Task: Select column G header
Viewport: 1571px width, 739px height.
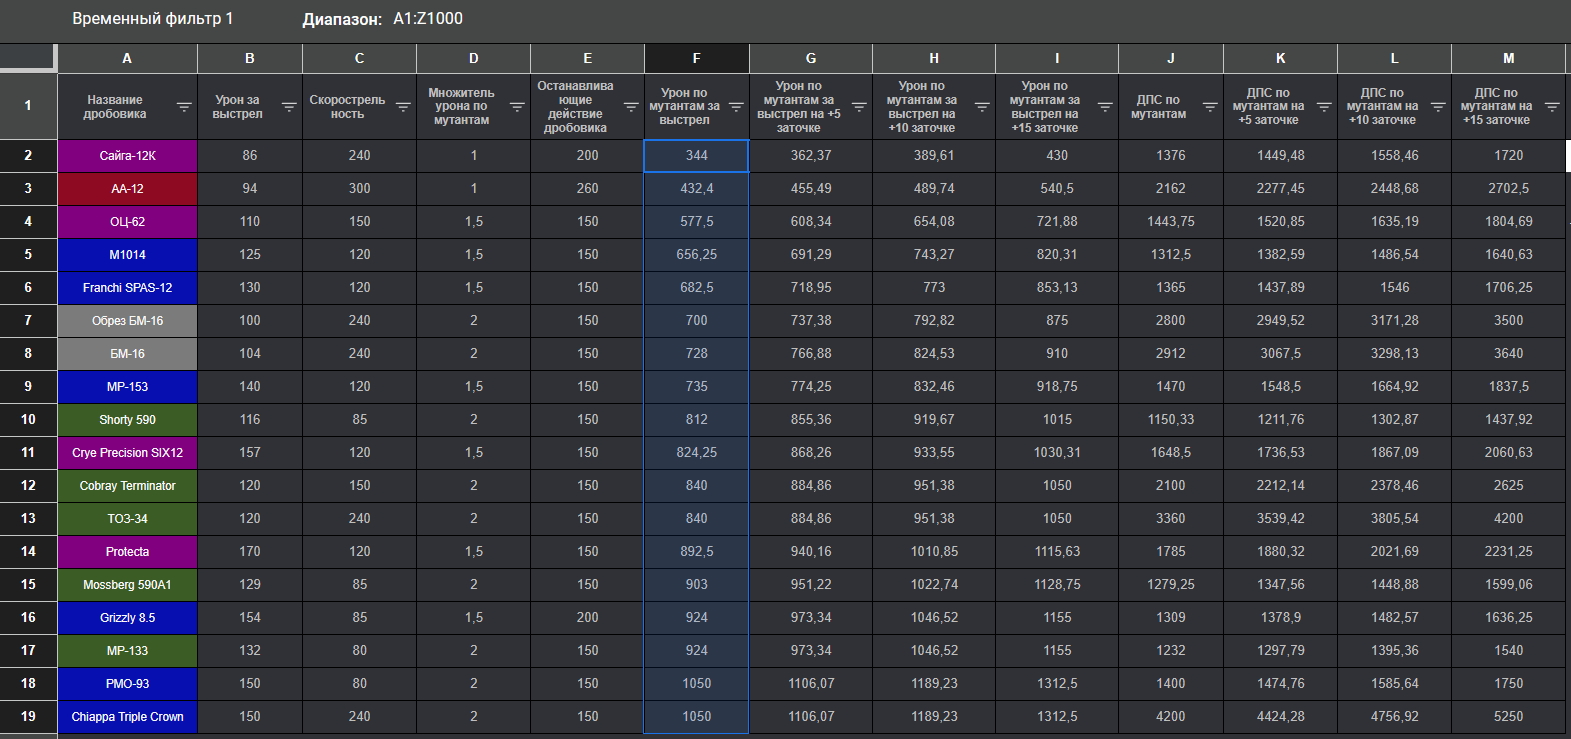Action: coord(810,58)
